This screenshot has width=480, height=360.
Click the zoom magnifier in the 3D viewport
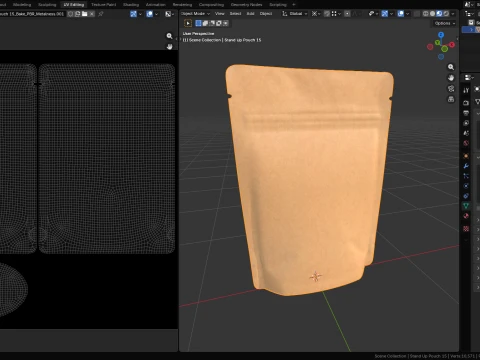tap(451, 67)
